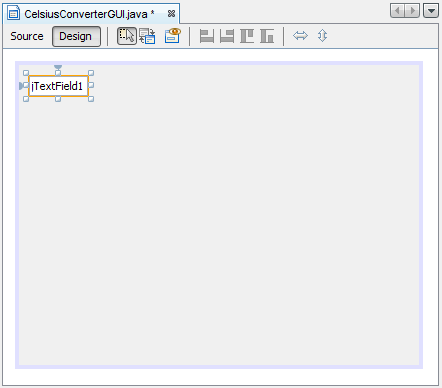The height and width of the screenshot is (388, 442).
Task: Align components bottom in row
Action: tap(267, 36)
